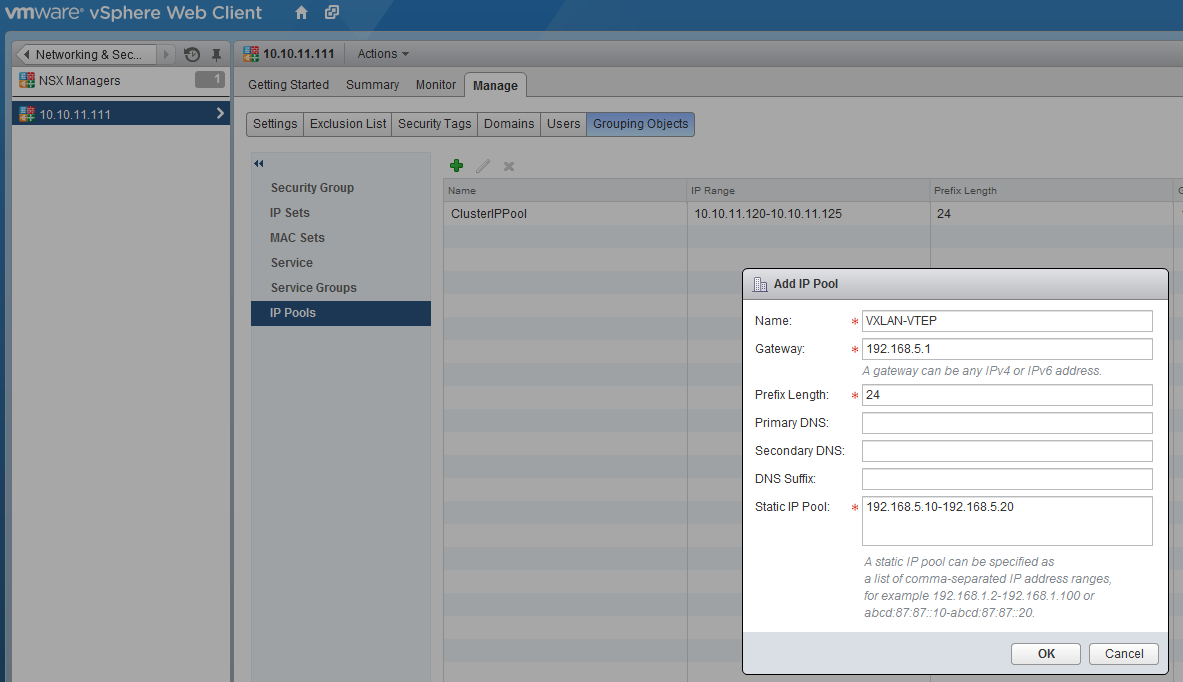Click the Home icon in top bar
This screenshot has height=682, width=1183.
point(301,13)
